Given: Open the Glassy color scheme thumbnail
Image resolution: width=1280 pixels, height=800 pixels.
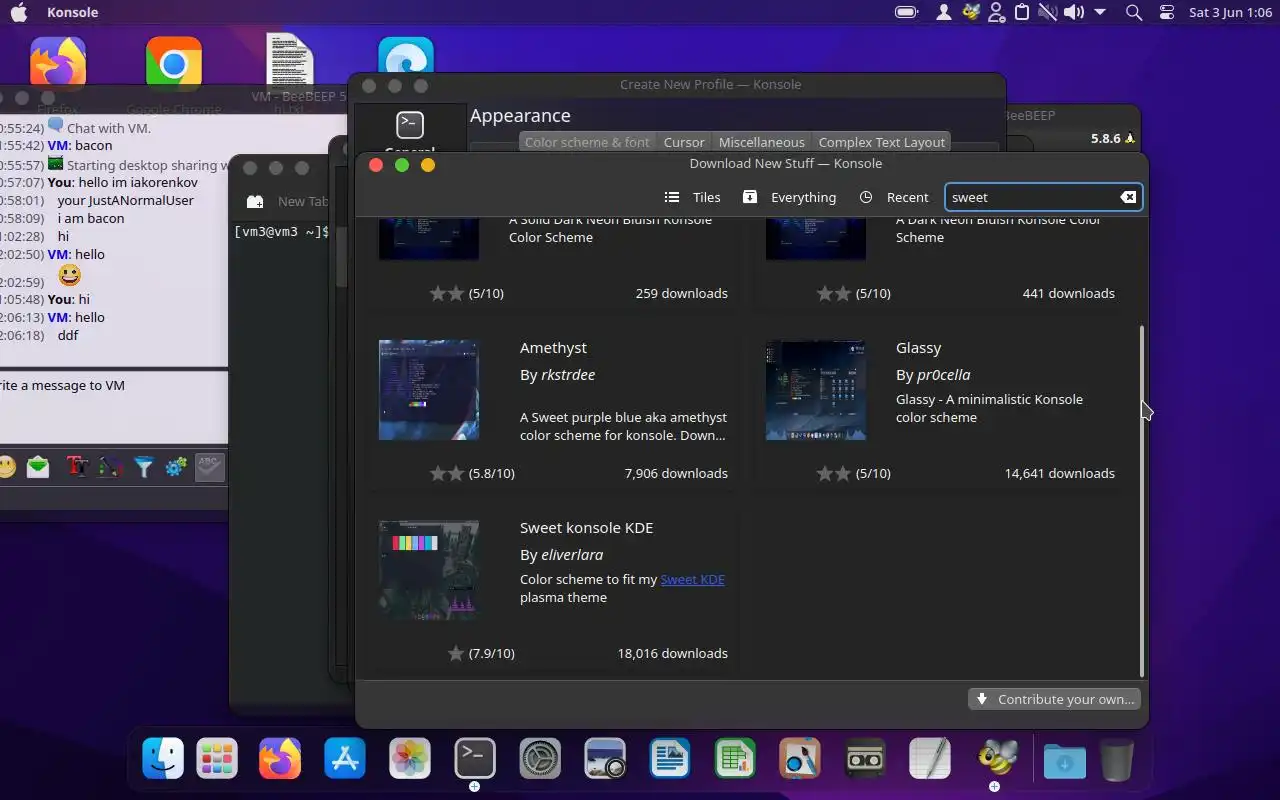Looking at the screenshot, I should point(816,390).
